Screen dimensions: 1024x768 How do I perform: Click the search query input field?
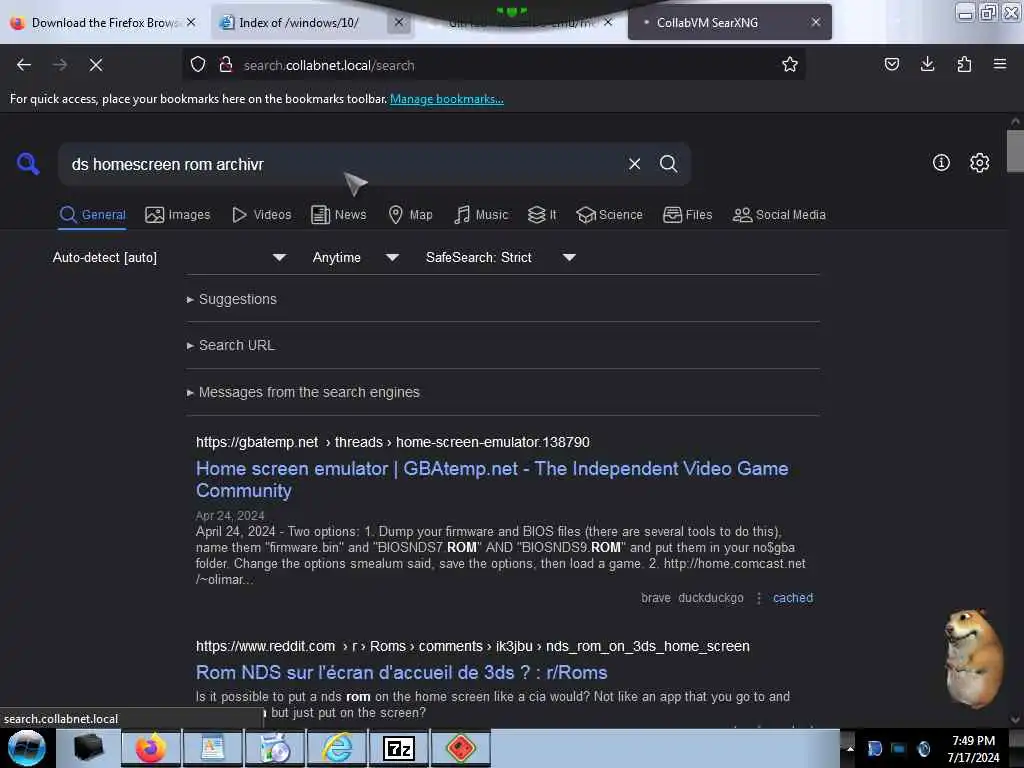(343, 164)
